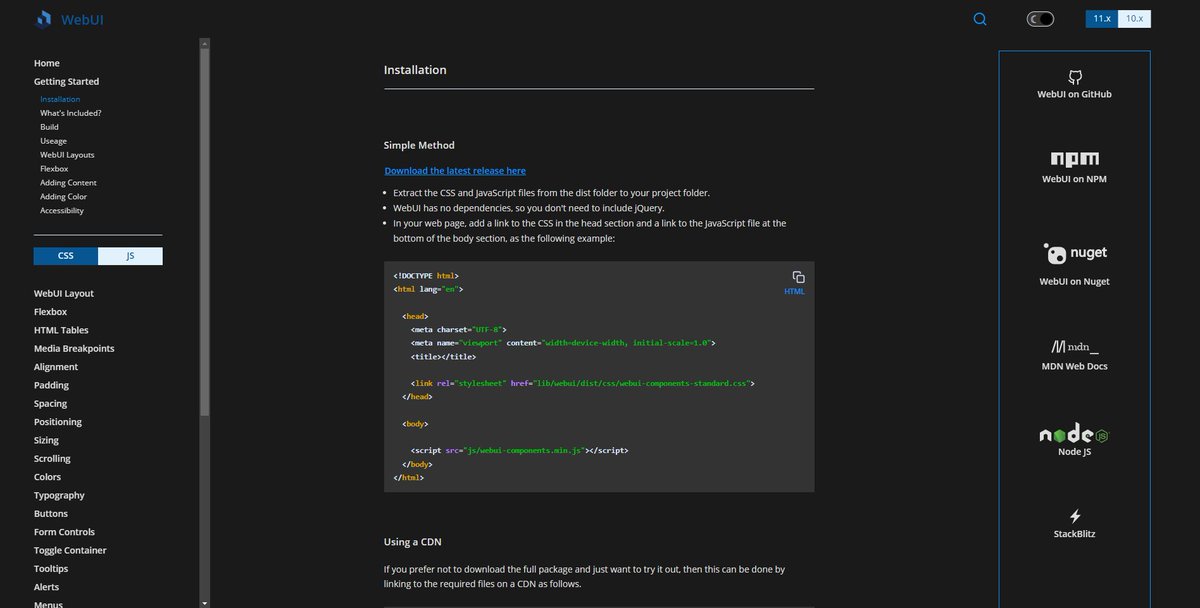Open the StackBlitz lightning icon
Image resolution: width=1200 pixels, height=608 pixels.
click(x=1075, y=517)
